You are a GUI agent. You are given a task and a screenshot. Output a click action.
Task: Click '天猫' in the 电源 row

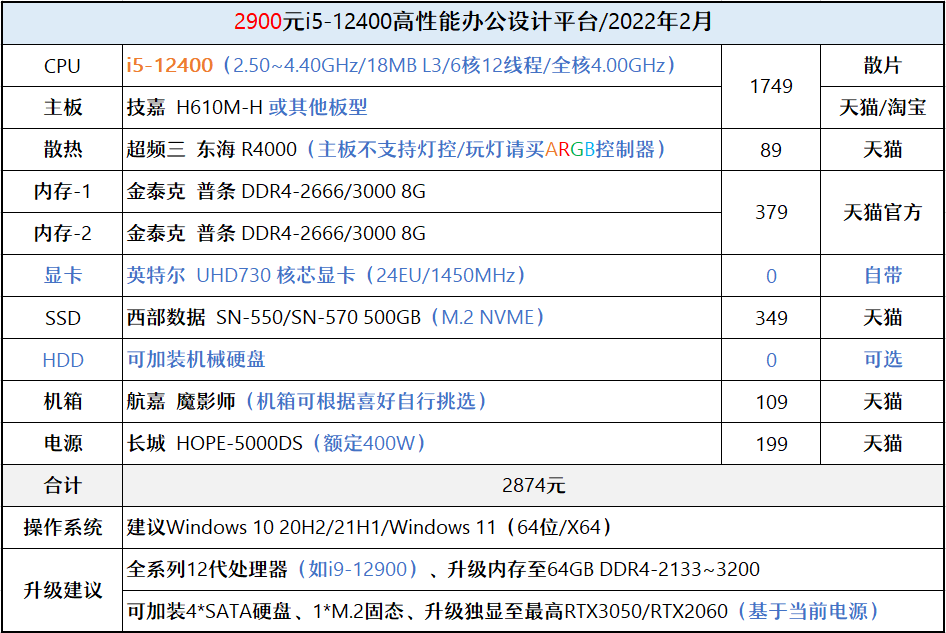click(x=882, y=444)
